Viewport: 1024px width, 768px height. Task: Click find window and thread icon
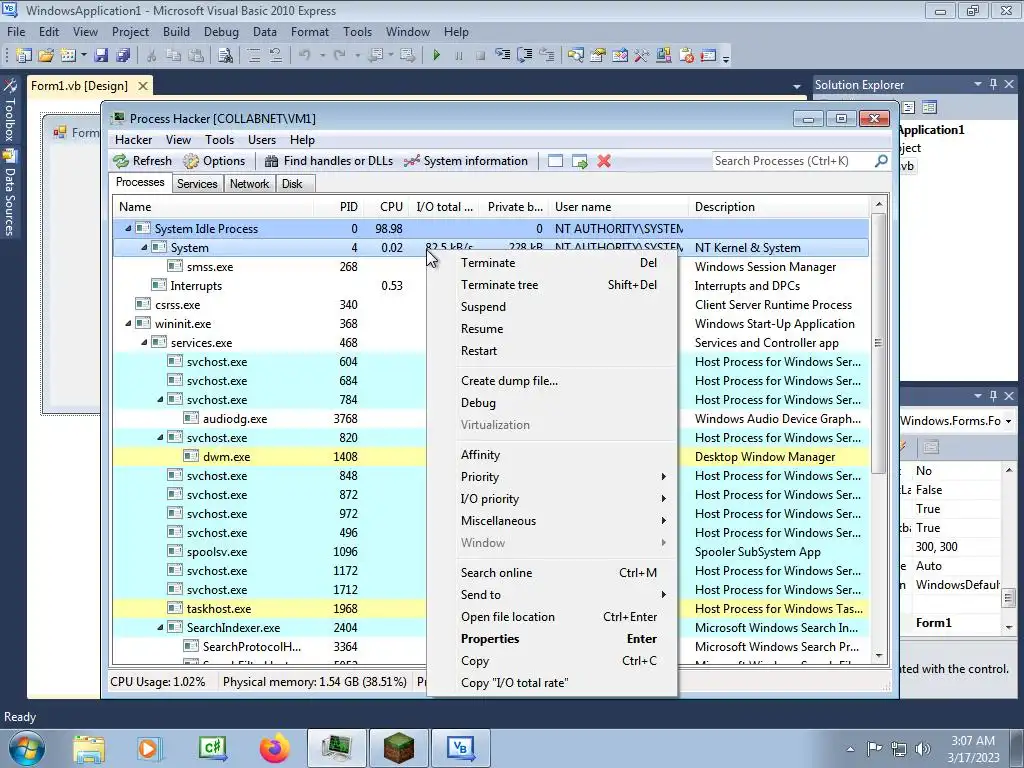pos(579,161)
